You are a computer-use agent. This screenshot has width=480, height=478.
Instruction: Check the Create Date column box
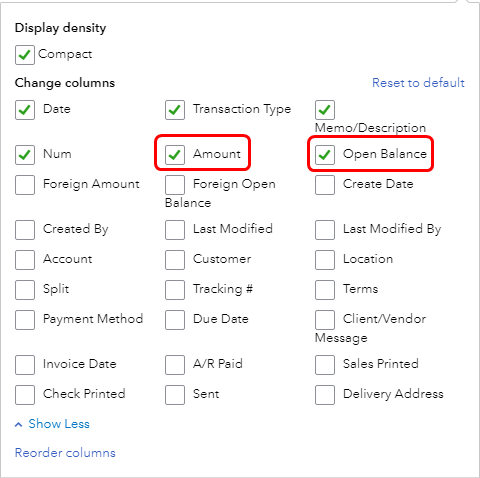click(325, 185)
